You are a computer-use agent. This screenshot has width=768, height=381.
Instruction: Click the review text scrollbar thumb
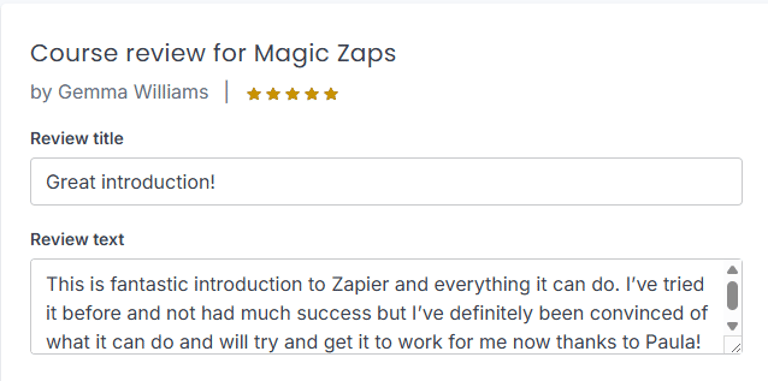click(732, 296)
